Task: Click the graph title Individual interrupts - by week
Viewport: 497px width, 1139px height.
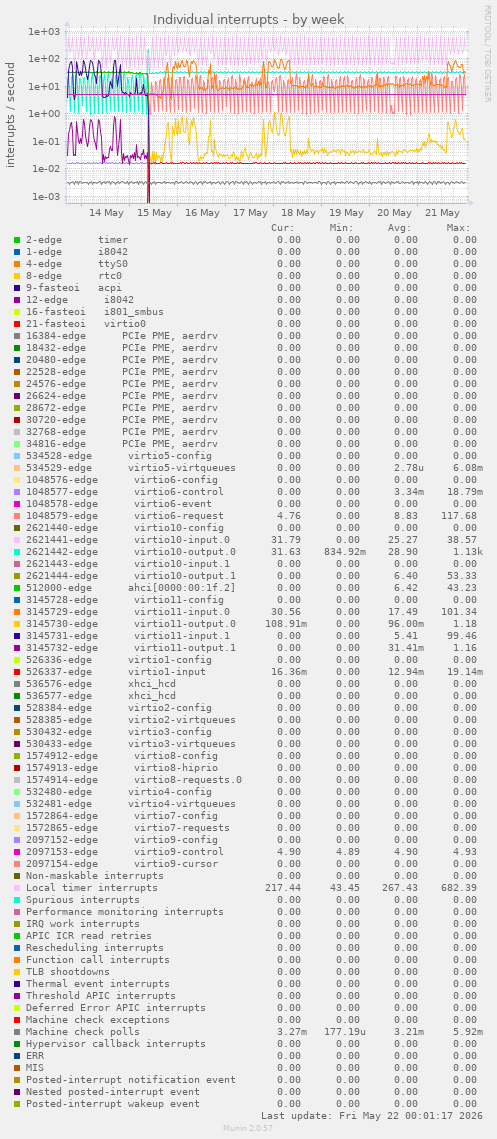Action: [248, 19]
